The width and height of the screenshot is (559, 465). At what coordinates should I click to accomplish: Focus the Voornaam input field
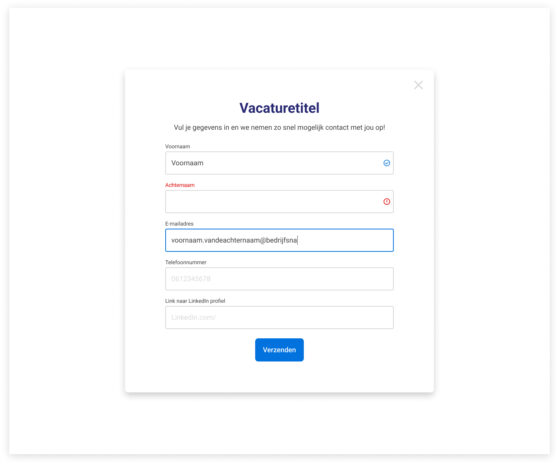[279, 163]
